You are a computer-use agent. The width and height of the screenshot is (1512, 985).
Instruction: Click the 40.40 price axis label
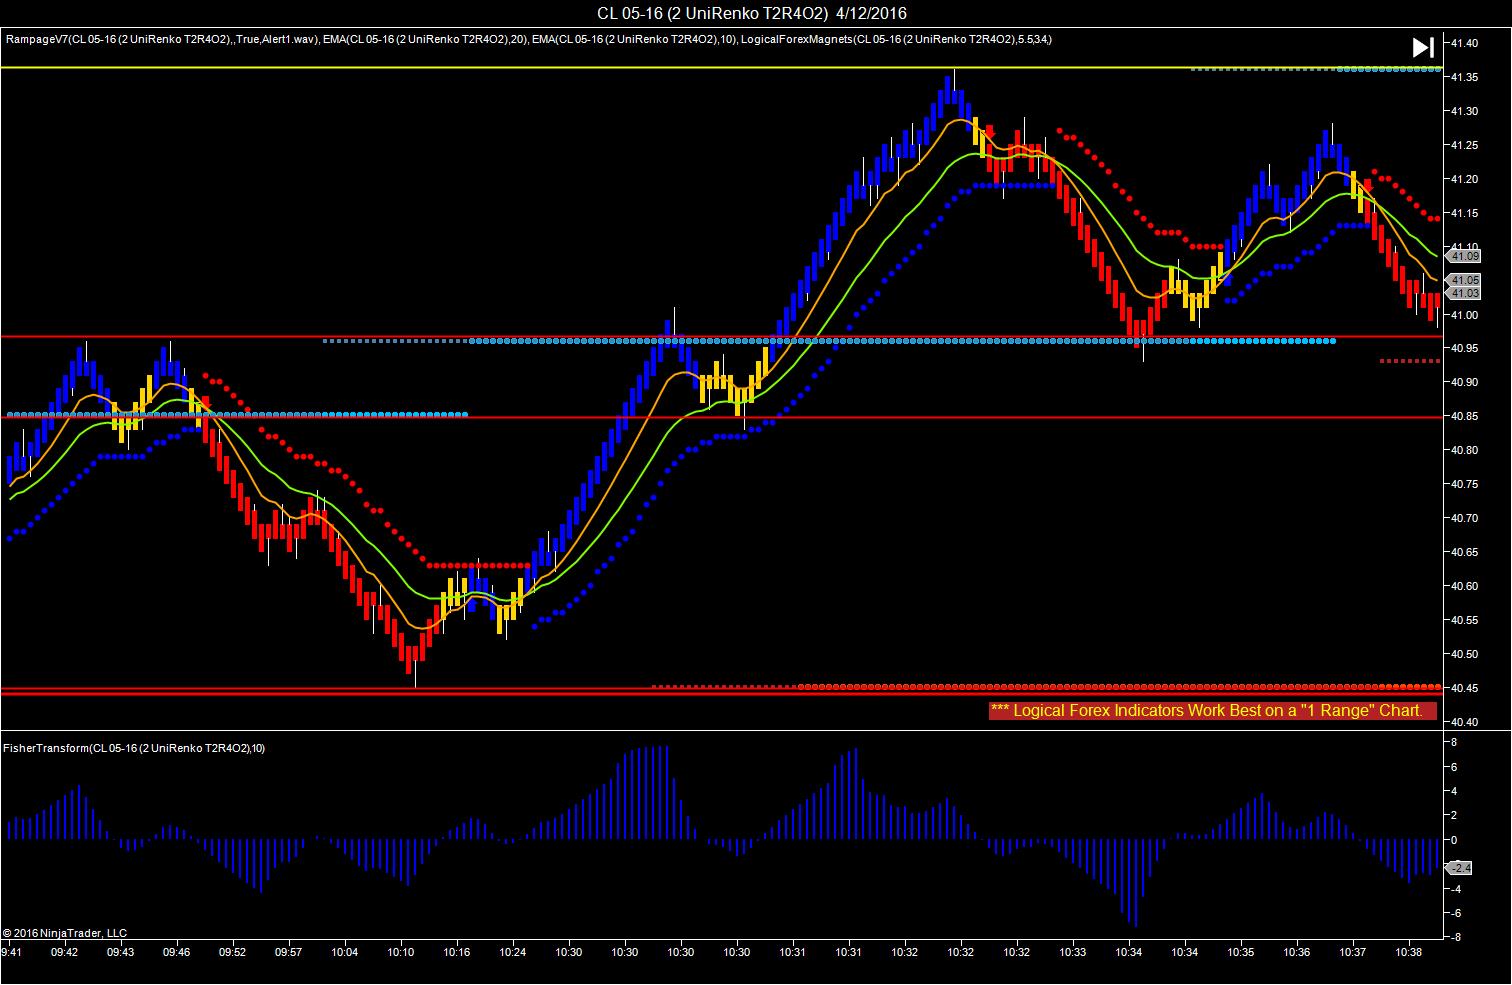click(1465, 722)
